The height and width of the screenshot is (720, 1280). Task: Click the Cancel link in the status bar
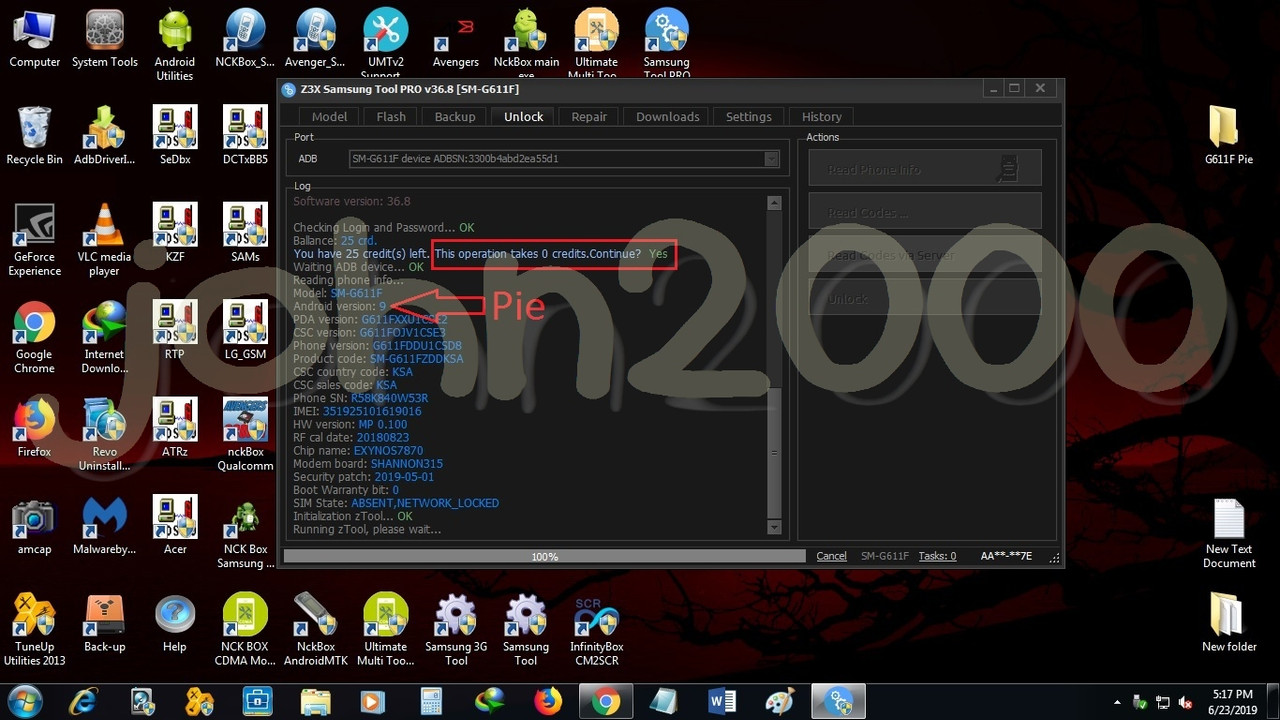click(831, 556)
